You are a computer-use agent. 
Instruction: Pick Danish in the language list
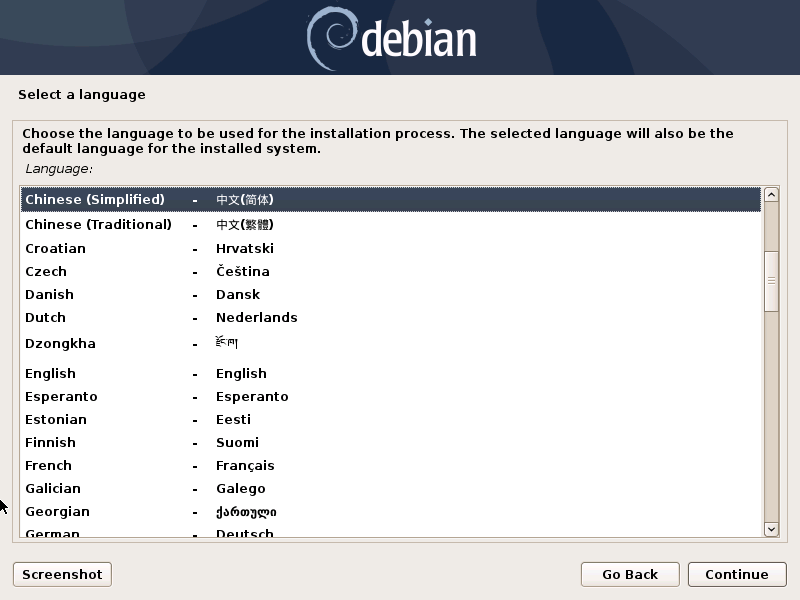[391, 294]
